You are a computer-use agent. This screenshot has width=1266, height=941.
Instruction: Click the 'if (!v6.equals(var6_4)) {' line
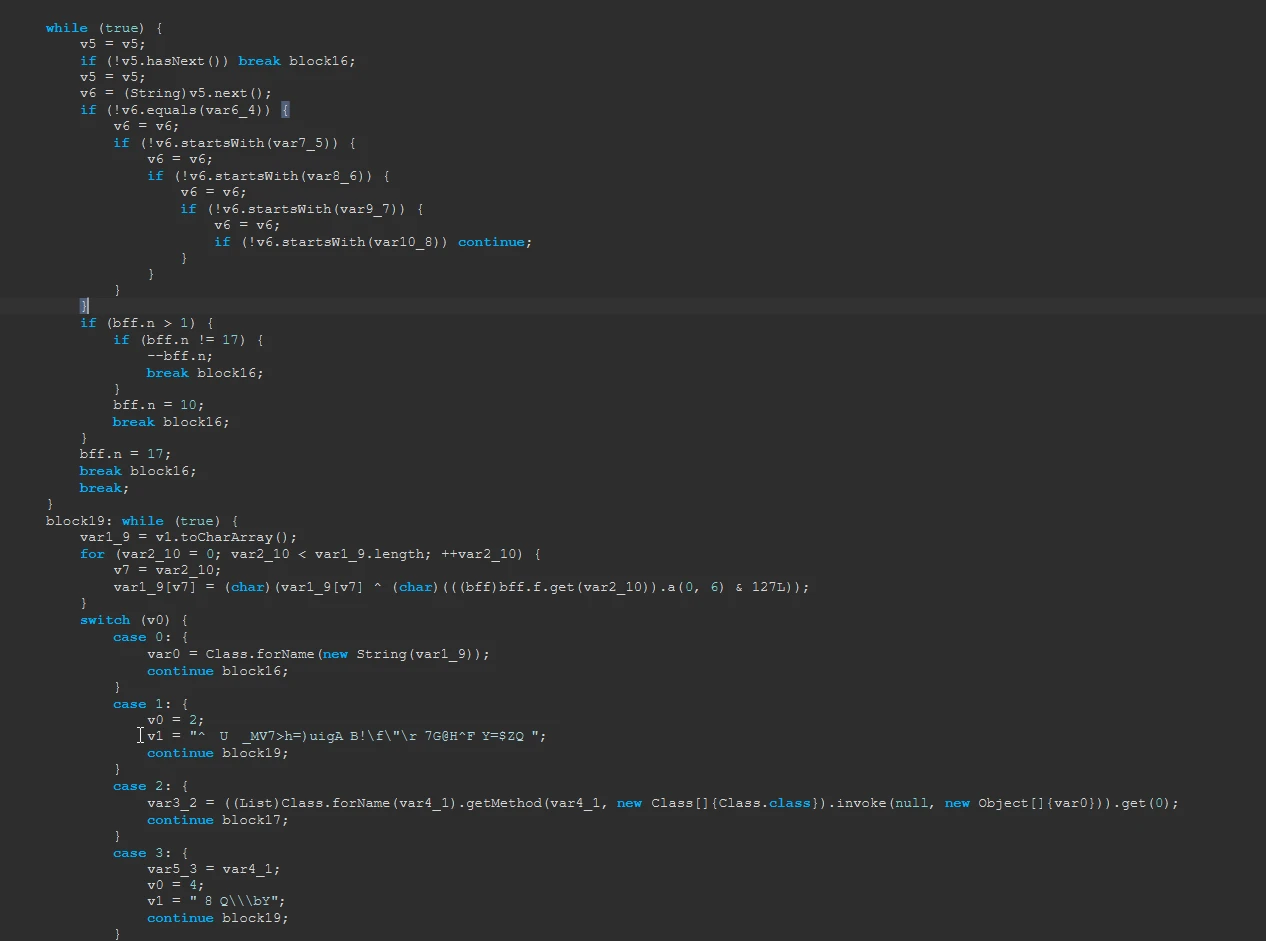click(185, 110)
